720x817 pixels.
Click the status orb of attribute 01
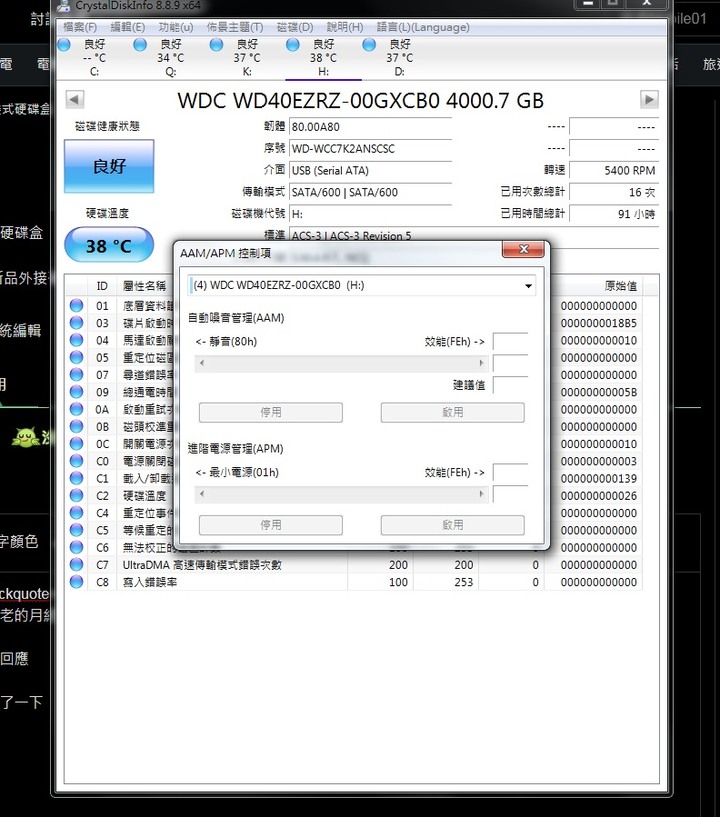(x=76, y=305)
